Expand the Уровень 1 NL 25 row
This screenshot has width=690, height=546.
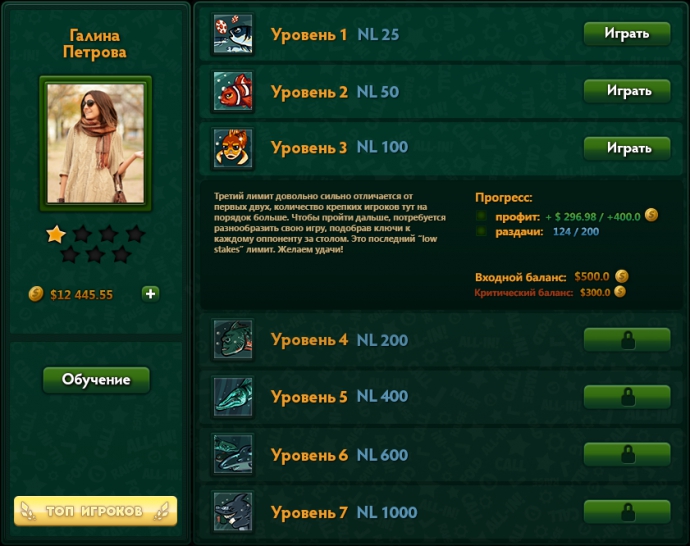point(441,34)
